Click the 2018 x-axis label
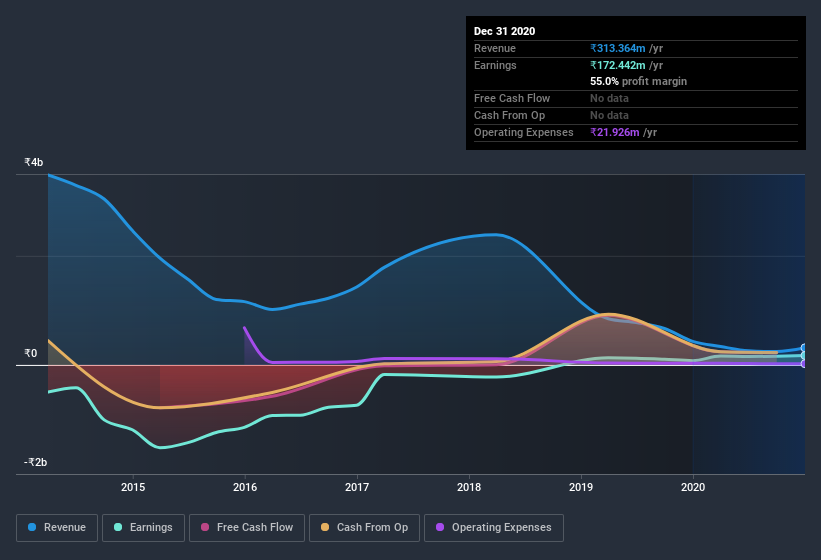 [x=469, y=487]
